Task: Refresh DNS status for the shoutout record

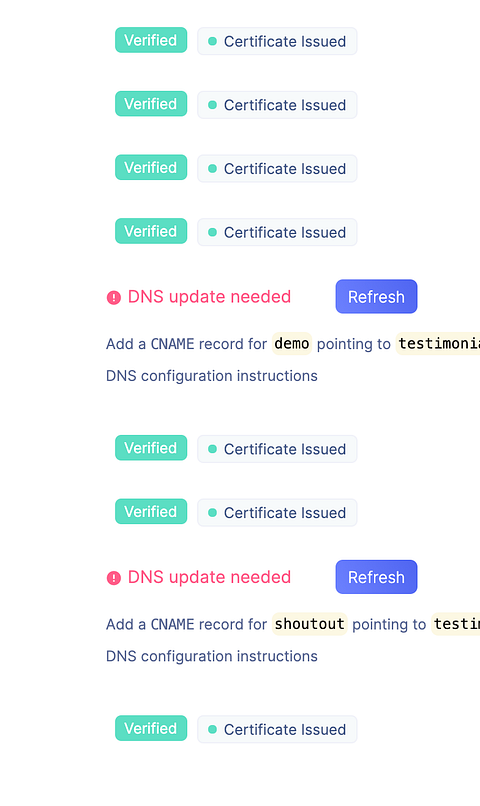Action: pyautogui.click(x=376, y=577)
